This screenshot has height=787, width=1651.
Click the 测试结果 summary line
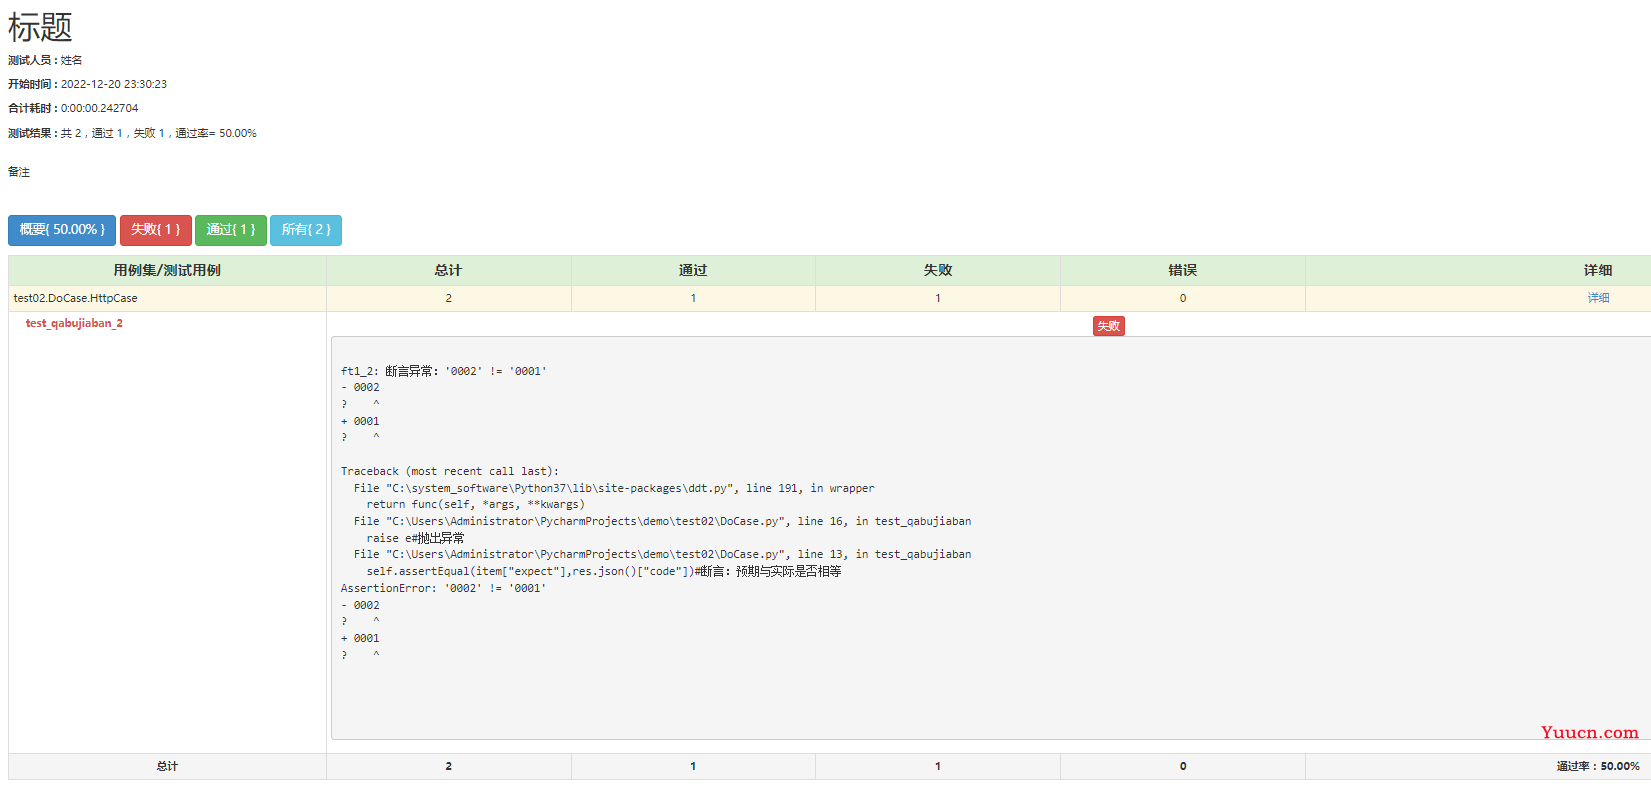(x=132, y=133)
